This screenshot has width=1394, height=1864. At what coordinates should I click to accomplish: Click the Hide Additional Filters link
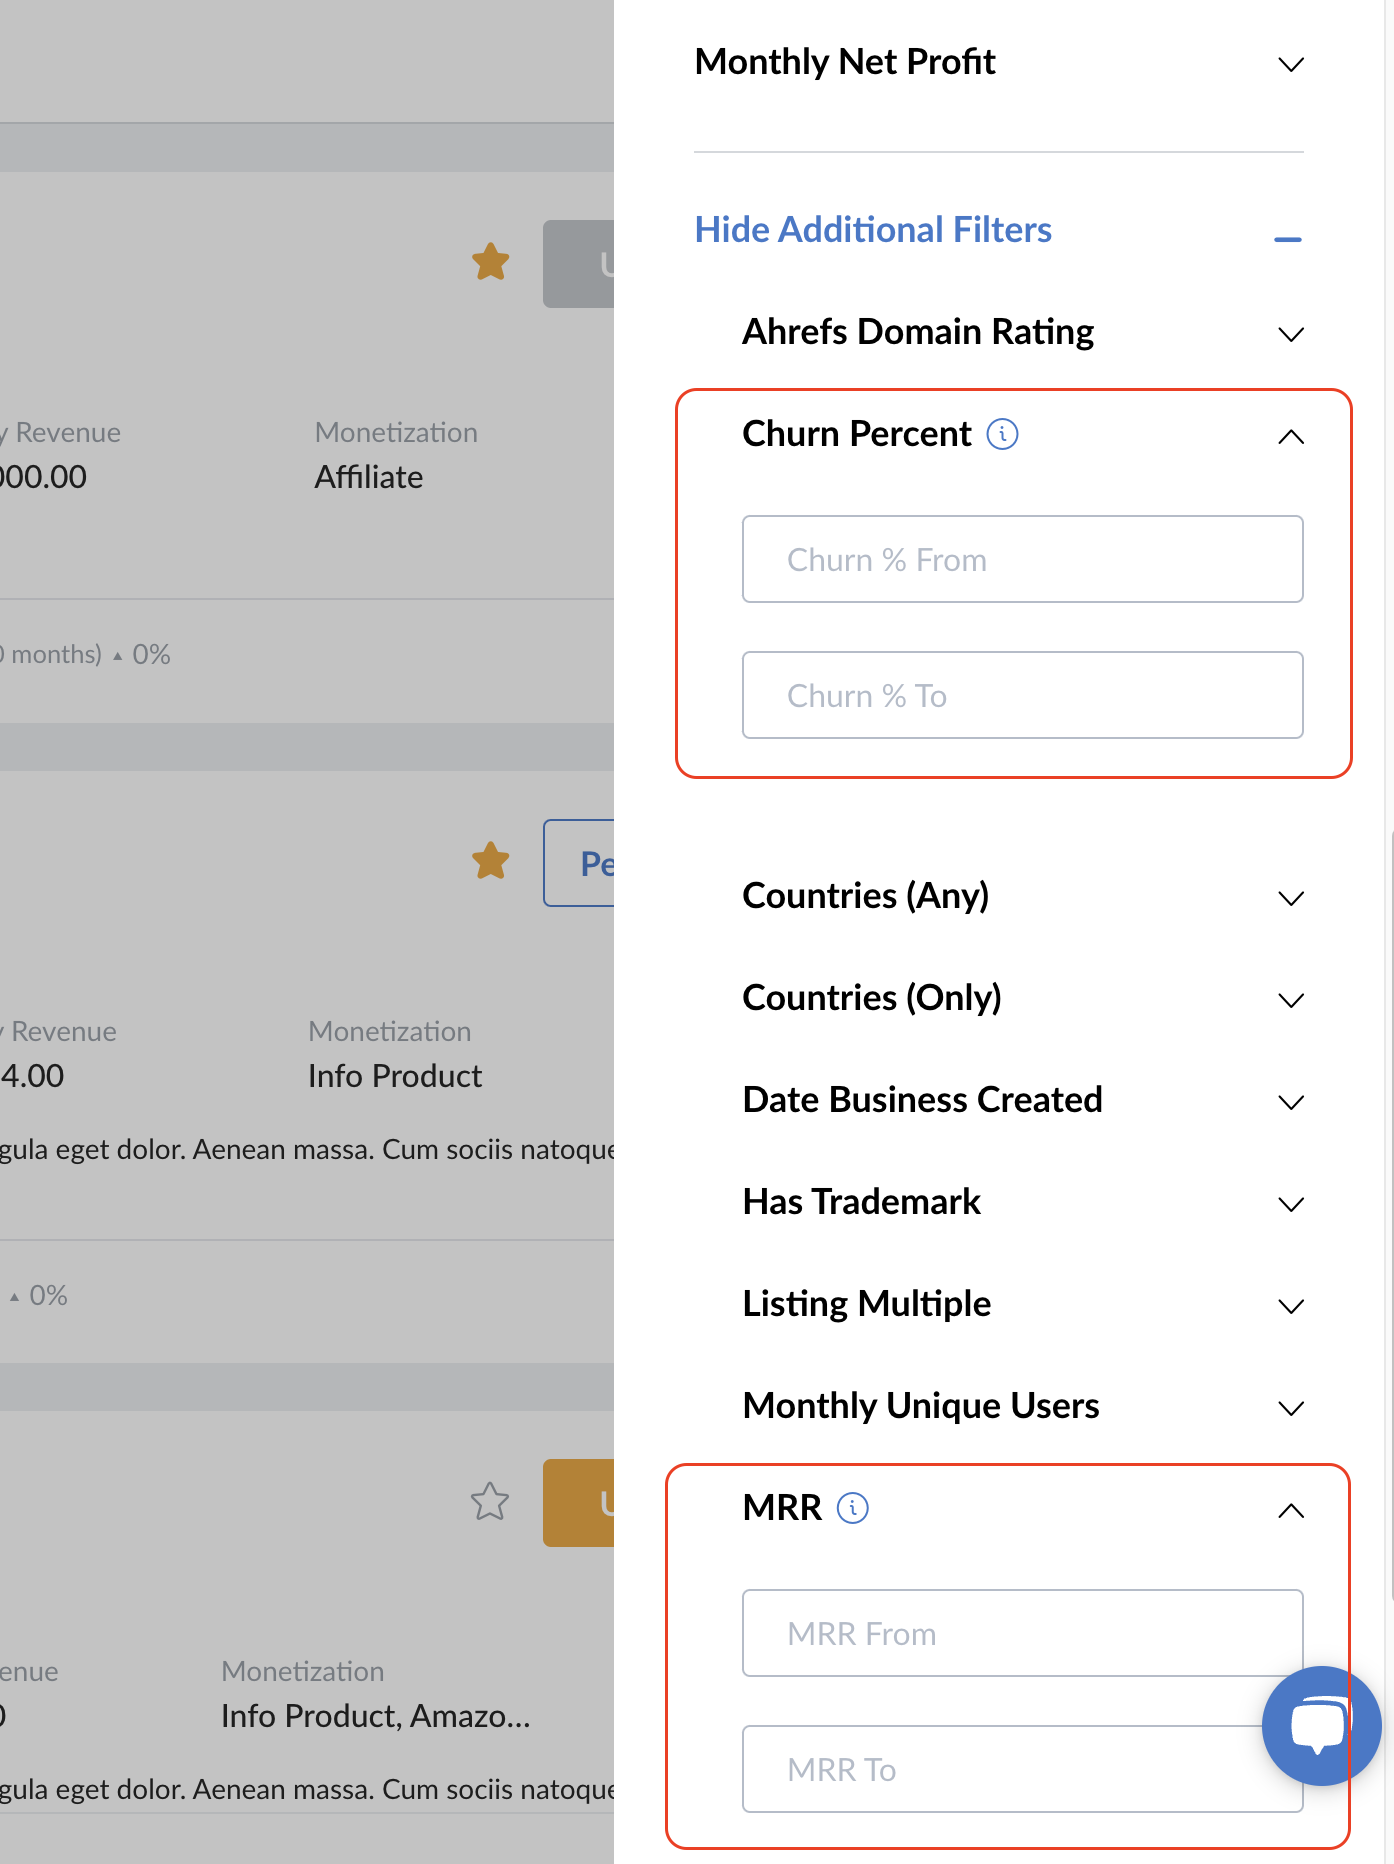(x=873, y=230)
